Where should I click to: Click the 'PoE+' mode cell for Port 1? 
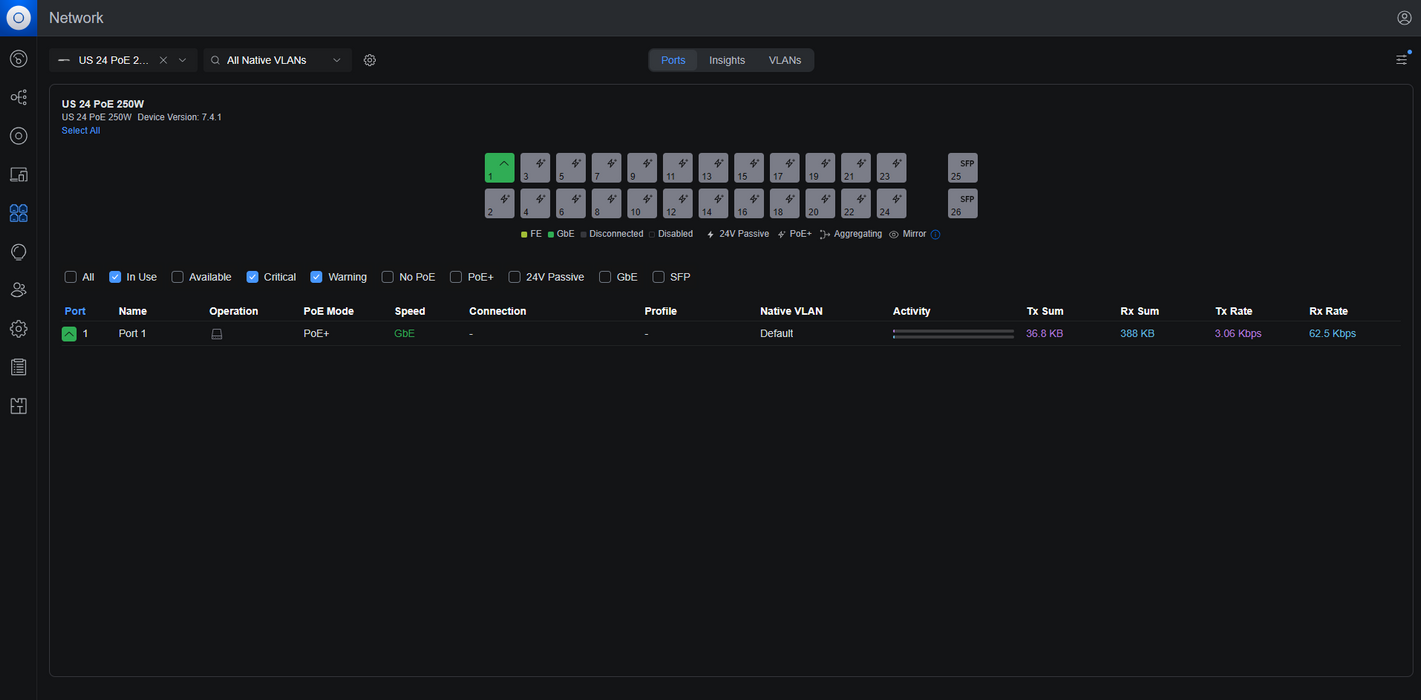316,334
